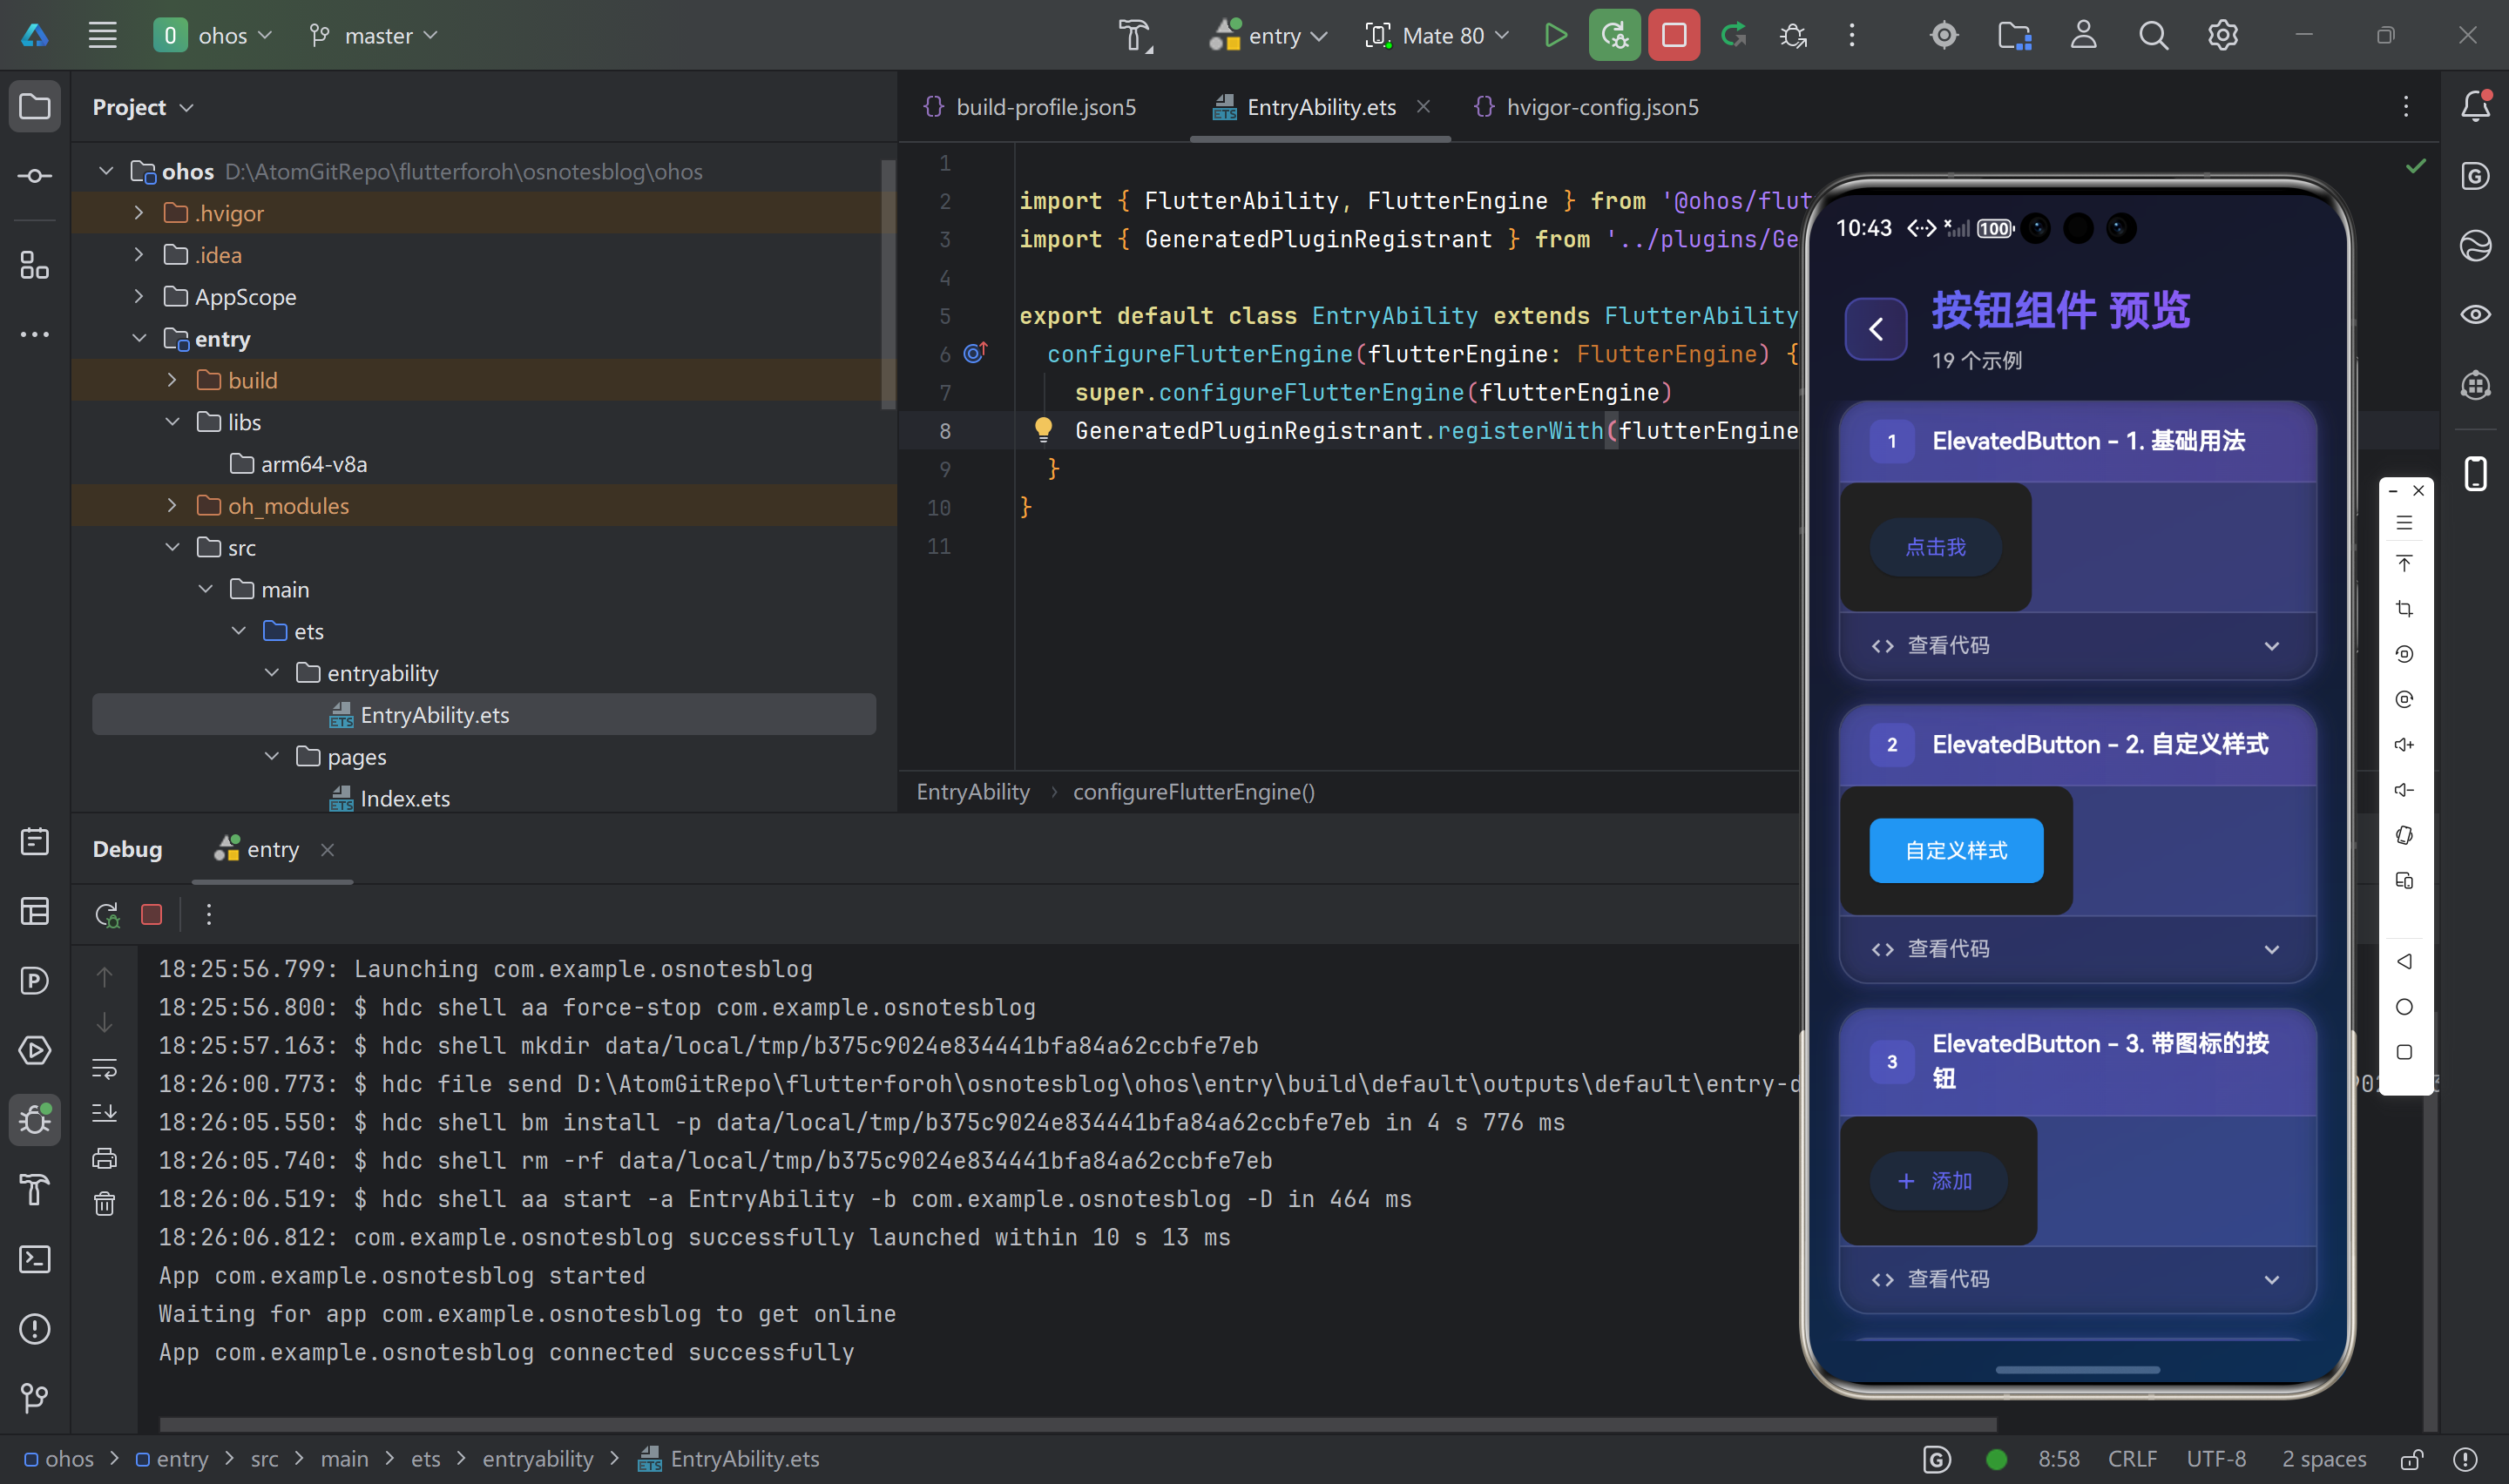Toggle soft-wrap in the Debug console

tap(105, 1068)
